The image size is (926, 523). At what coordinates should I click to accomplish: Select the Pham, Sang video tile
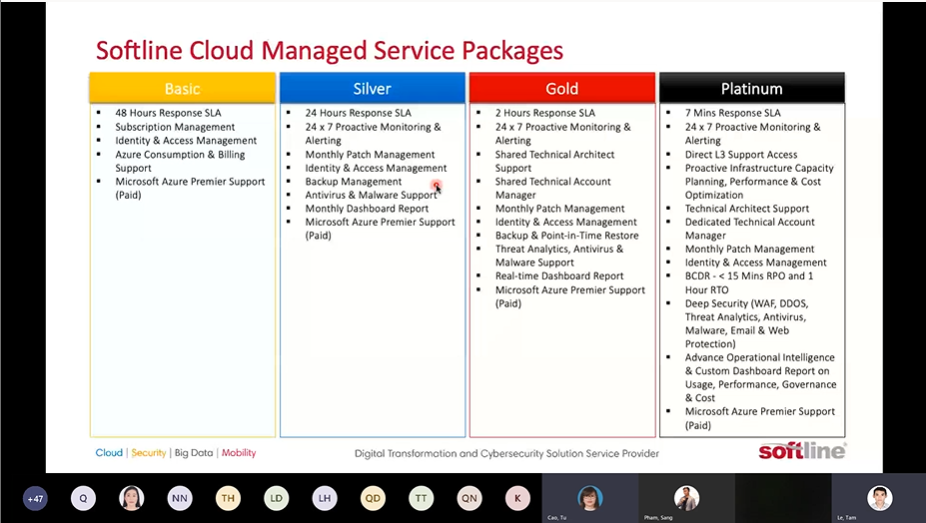(x=686, y=498)
